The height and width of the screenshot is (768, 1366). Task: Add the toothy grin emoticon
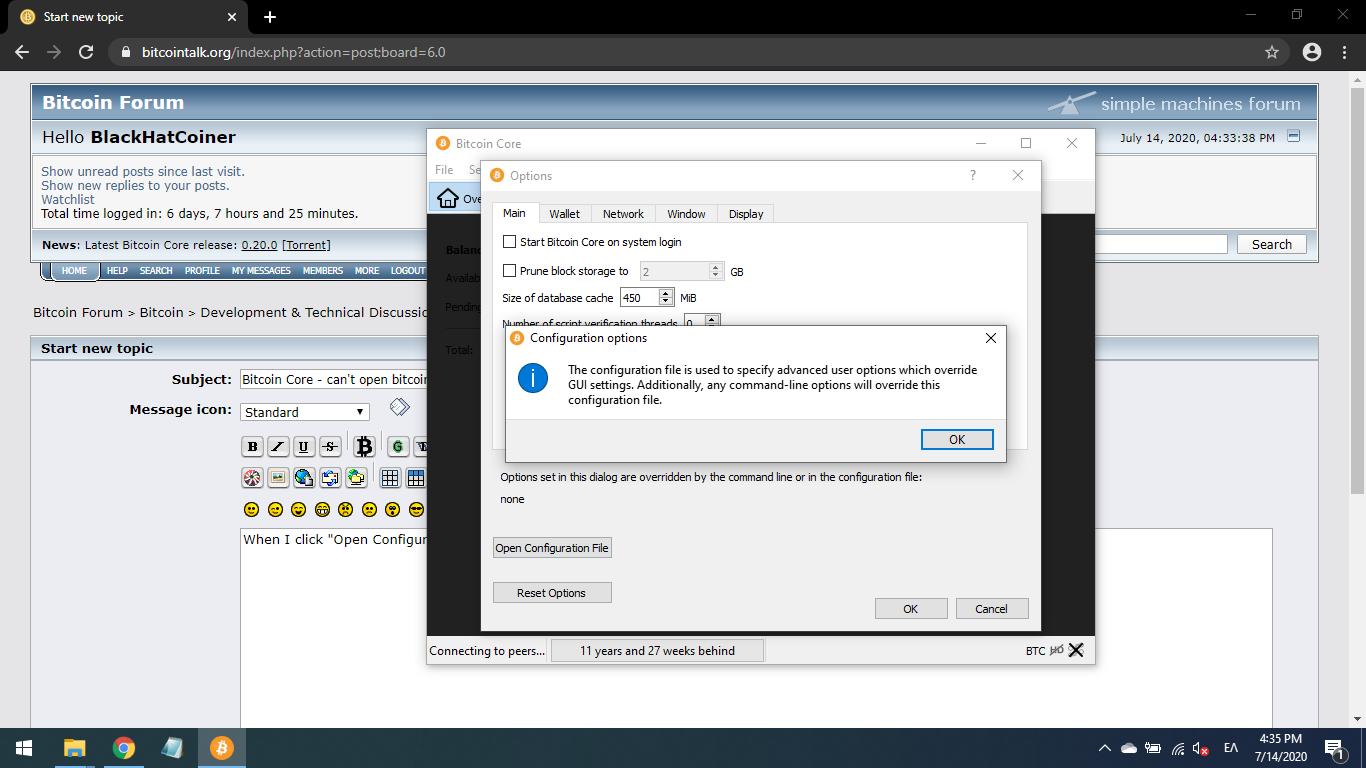coord(322,510)
